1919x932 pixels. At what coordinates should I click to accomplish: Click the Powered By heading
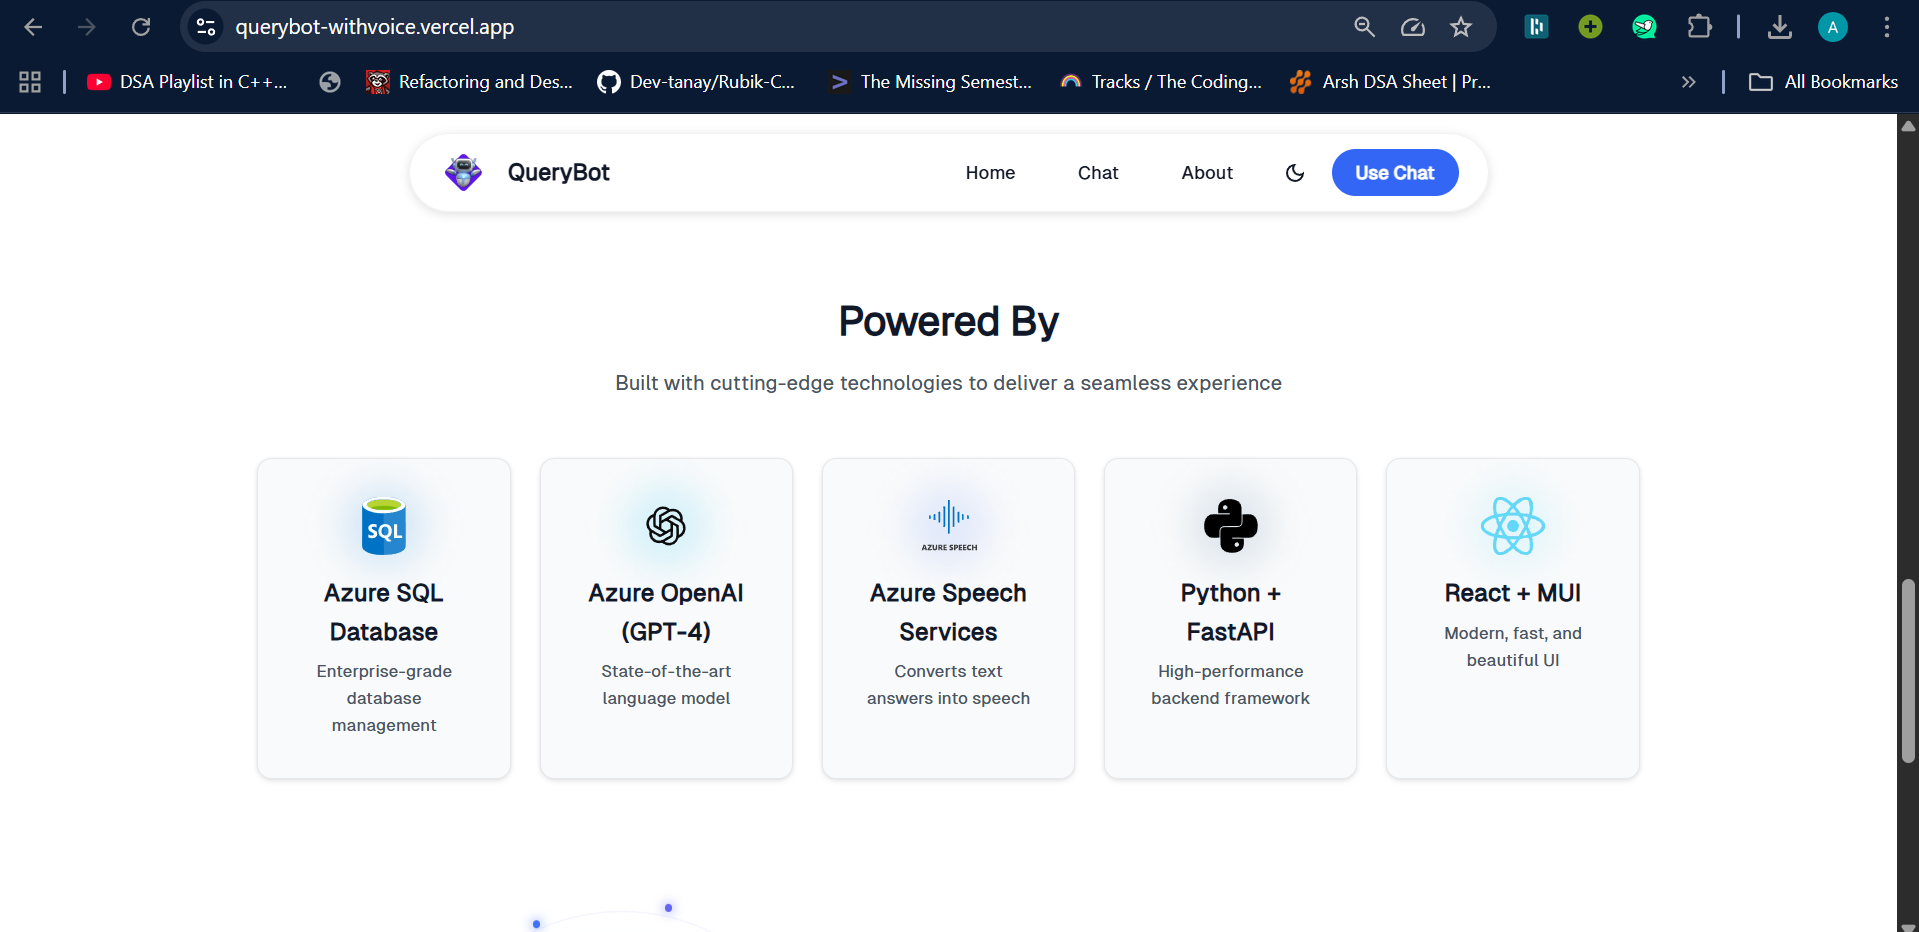pyautogui.click(x=949, y=322)
